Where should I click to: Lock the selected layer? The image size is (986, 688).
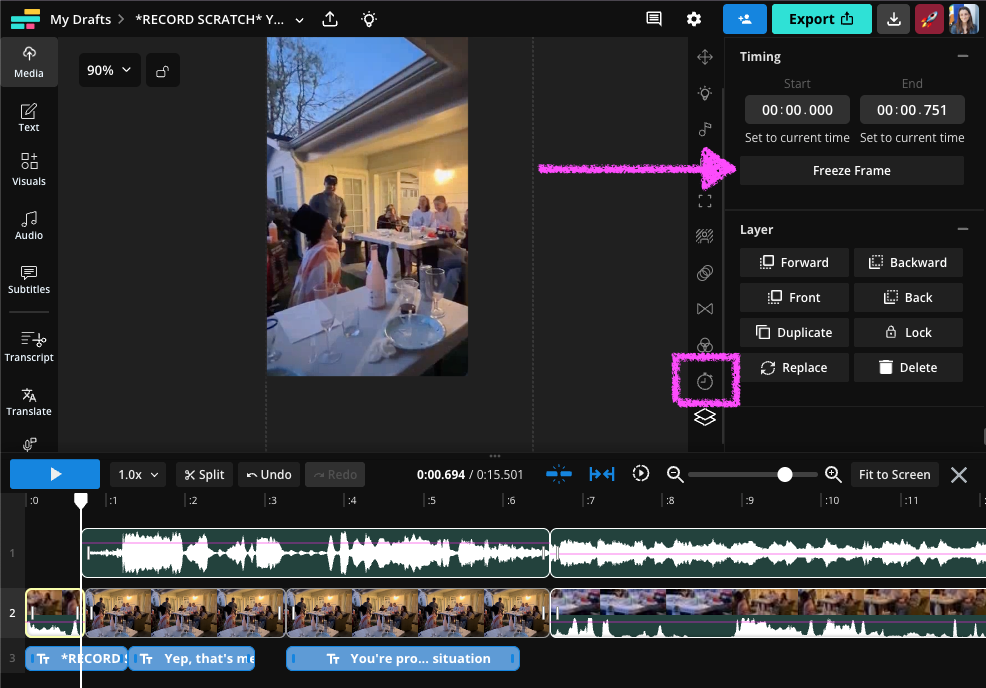(x=908, y=332)
